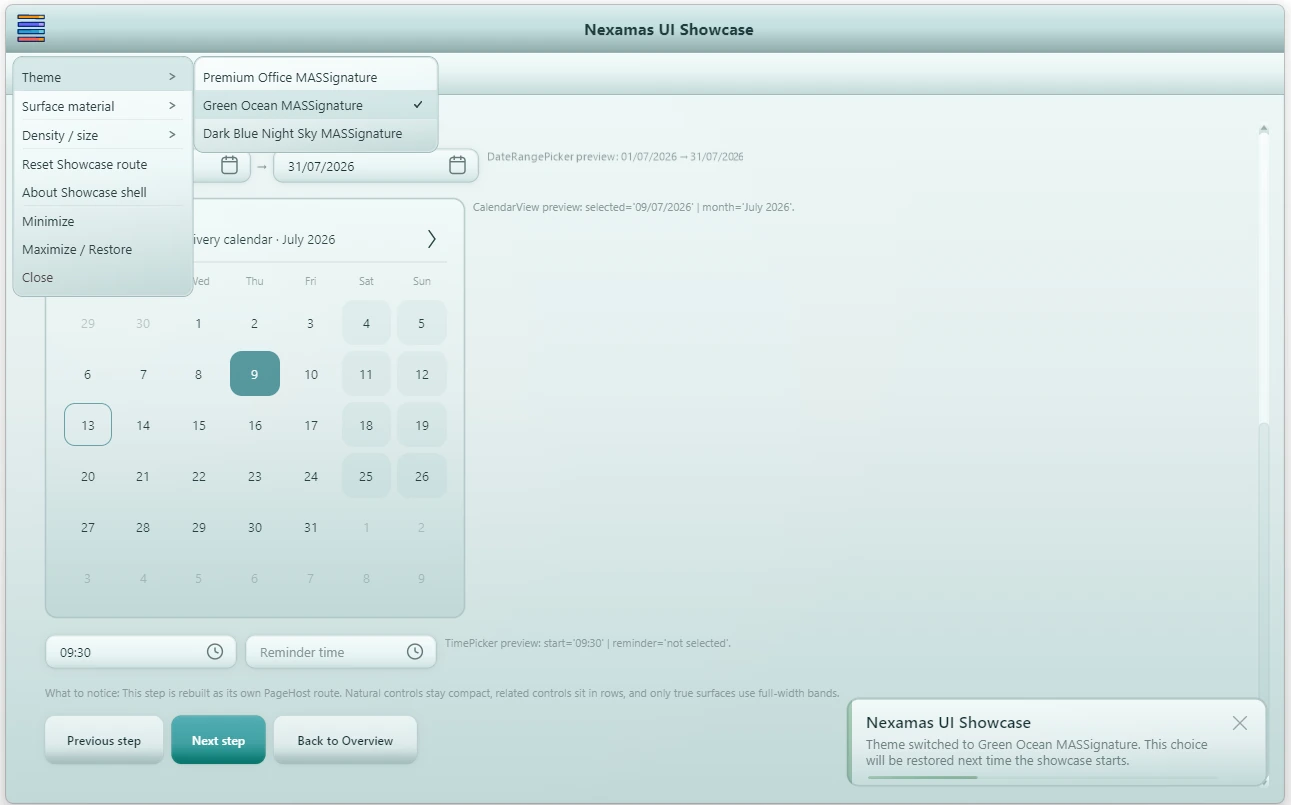Screen dimensions: 1291x805
Task: Pick Saturday July 4 in the calendar
Action: [366, 323]
